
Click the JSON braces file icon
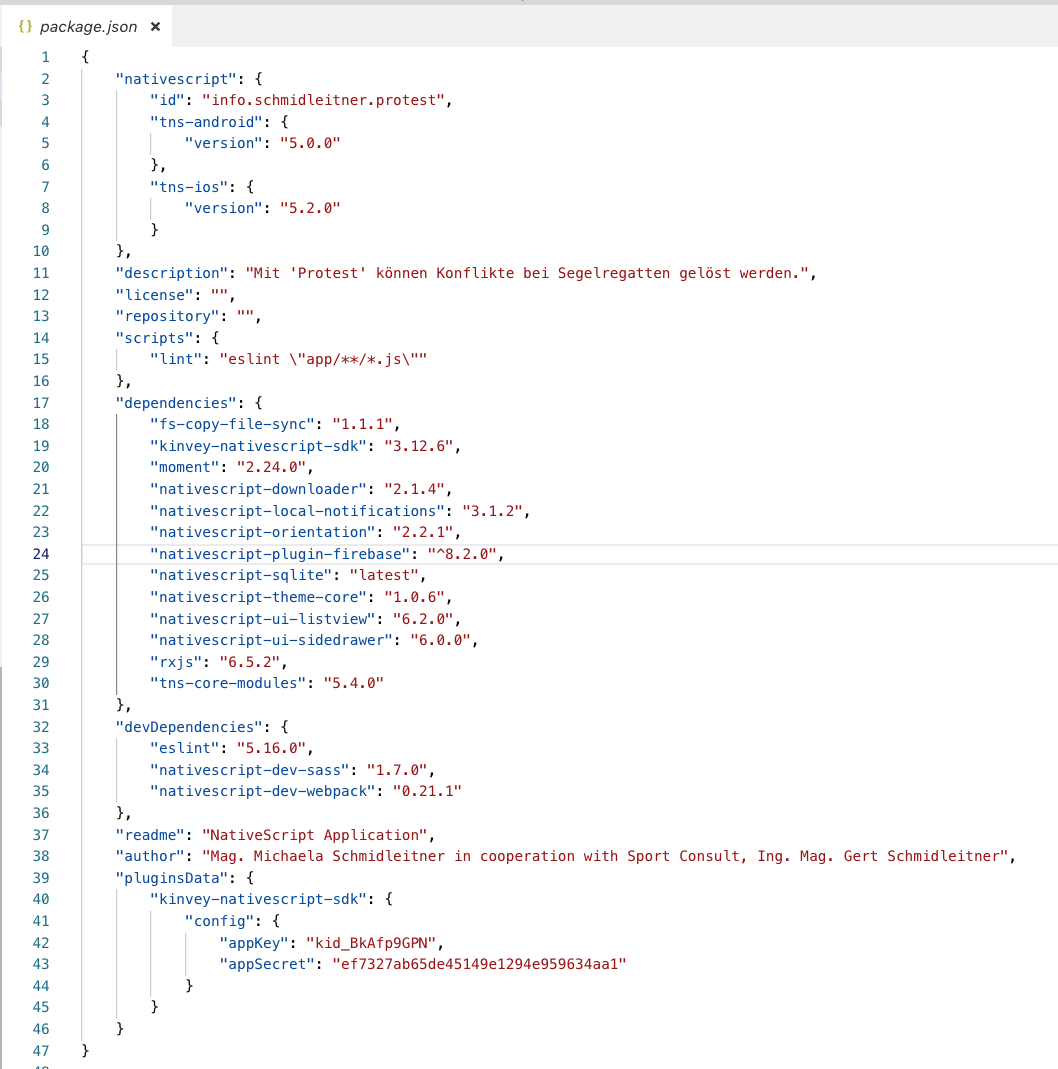tap(25, 27)
